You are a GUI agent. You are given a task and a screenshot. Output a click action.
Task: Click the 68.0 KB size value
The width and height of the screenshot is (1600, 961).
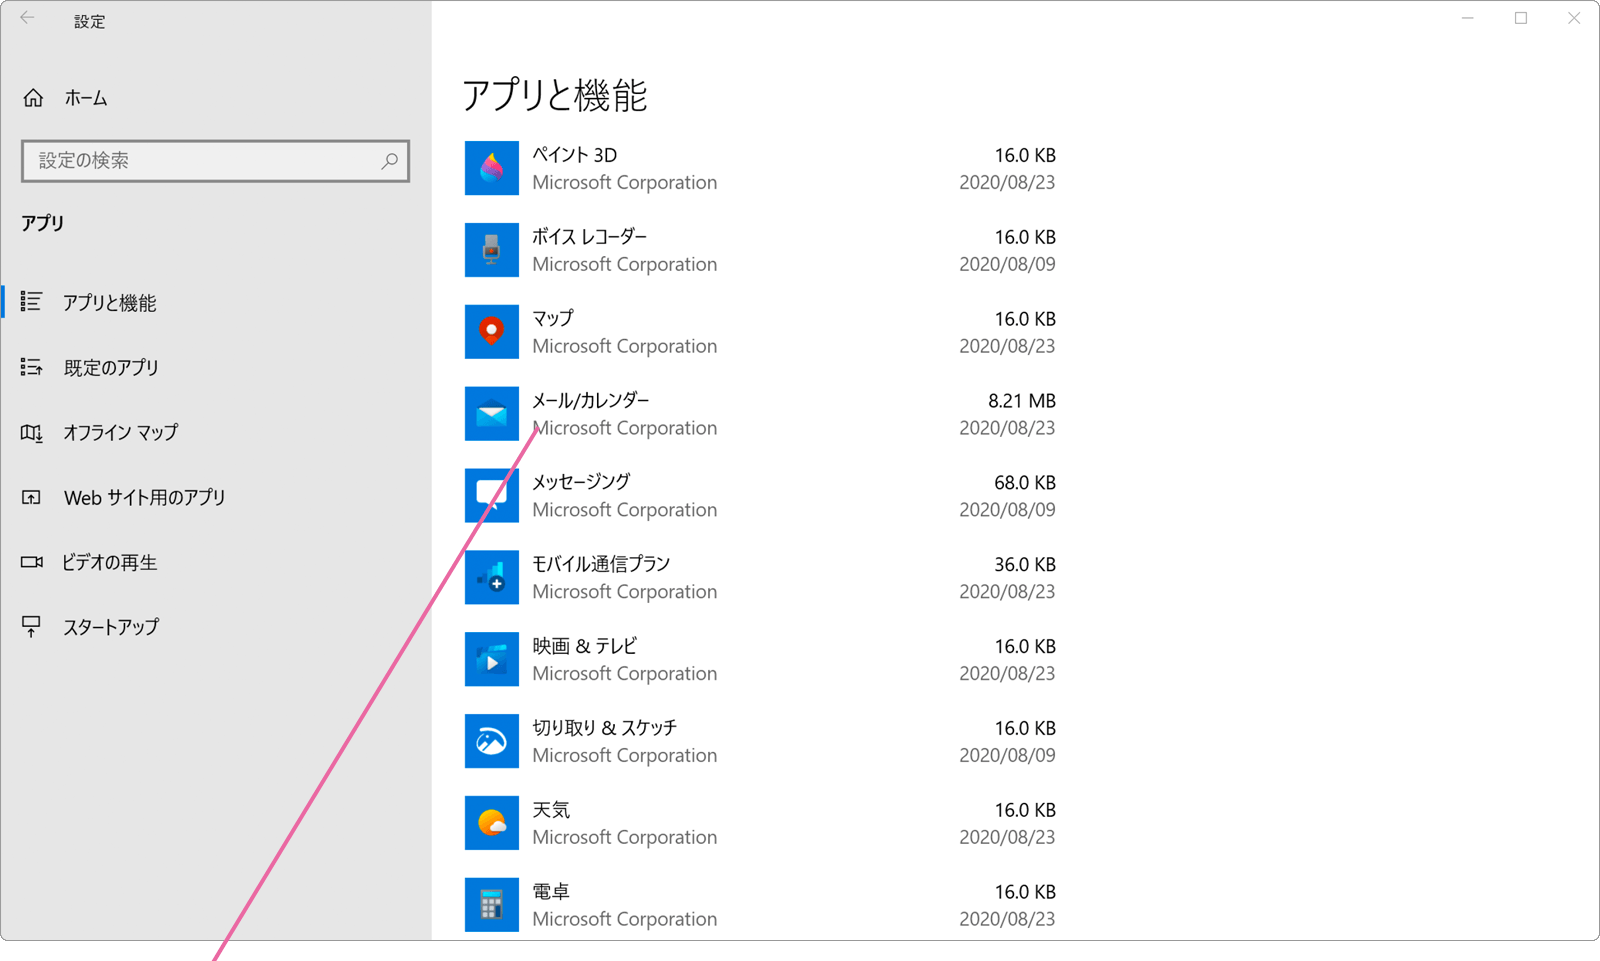click(x=1025, y=483)
